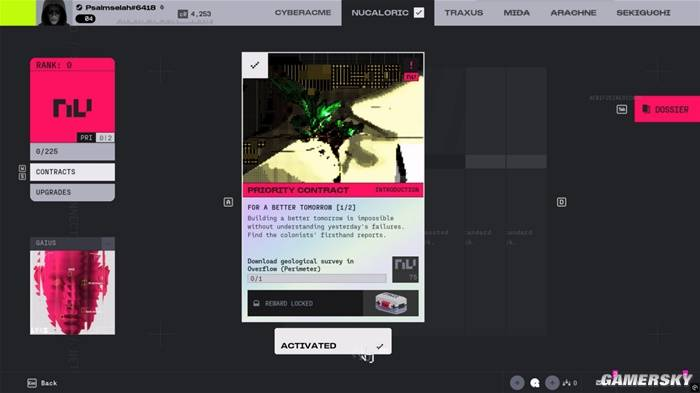
Task: Expand the Gaius panel header
Action: click(x=72, y=243)
